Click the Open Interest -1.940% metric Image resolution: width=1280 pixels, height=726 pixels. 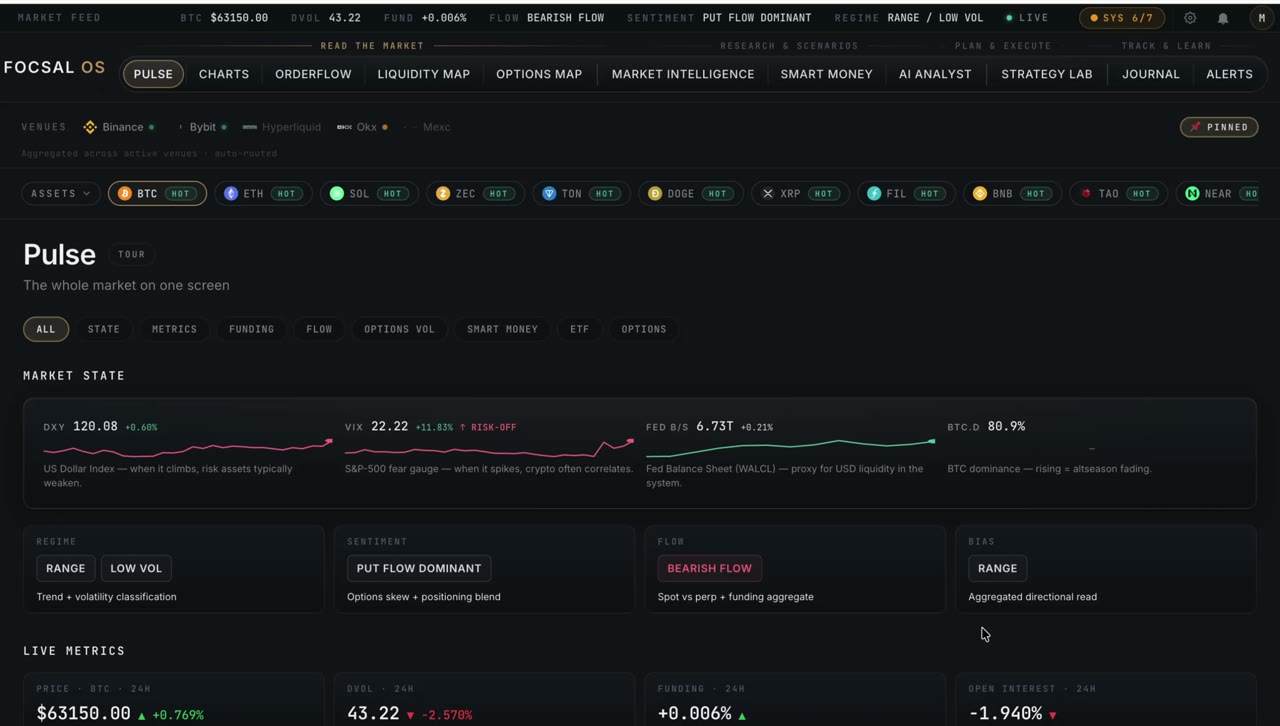tap(1006, 713)
